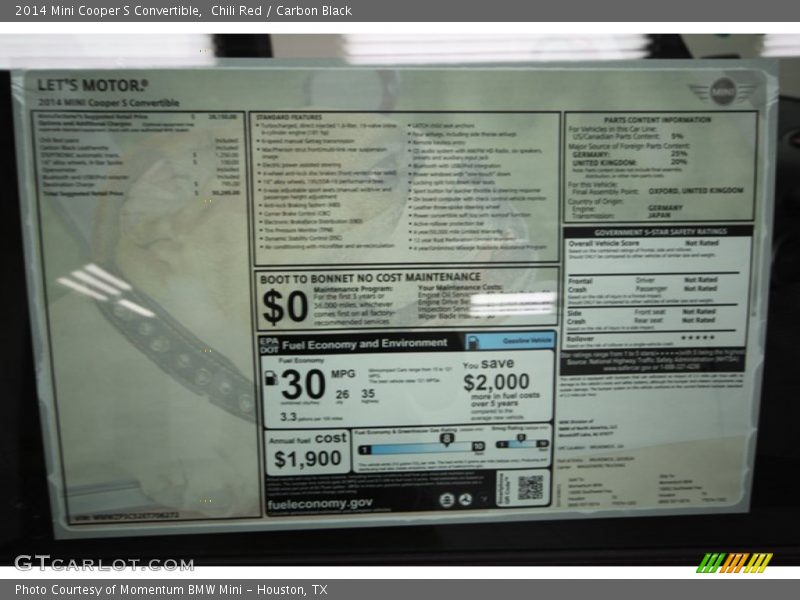Click the $2,000 fuel savings figure
The width and height of the screenshot is (800, 600).
(x=496, y=382)
